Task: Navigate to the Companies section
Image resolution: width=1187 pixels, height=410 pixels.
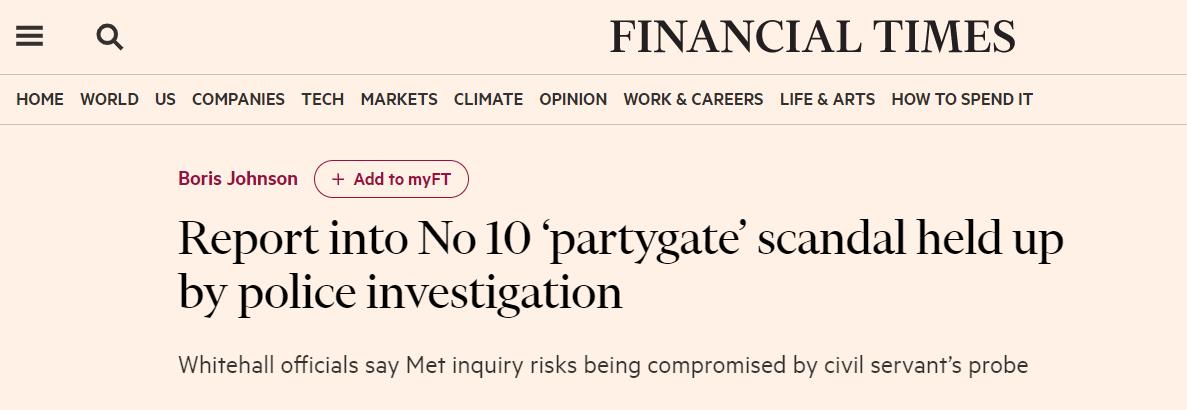Action: coord(238,99)
